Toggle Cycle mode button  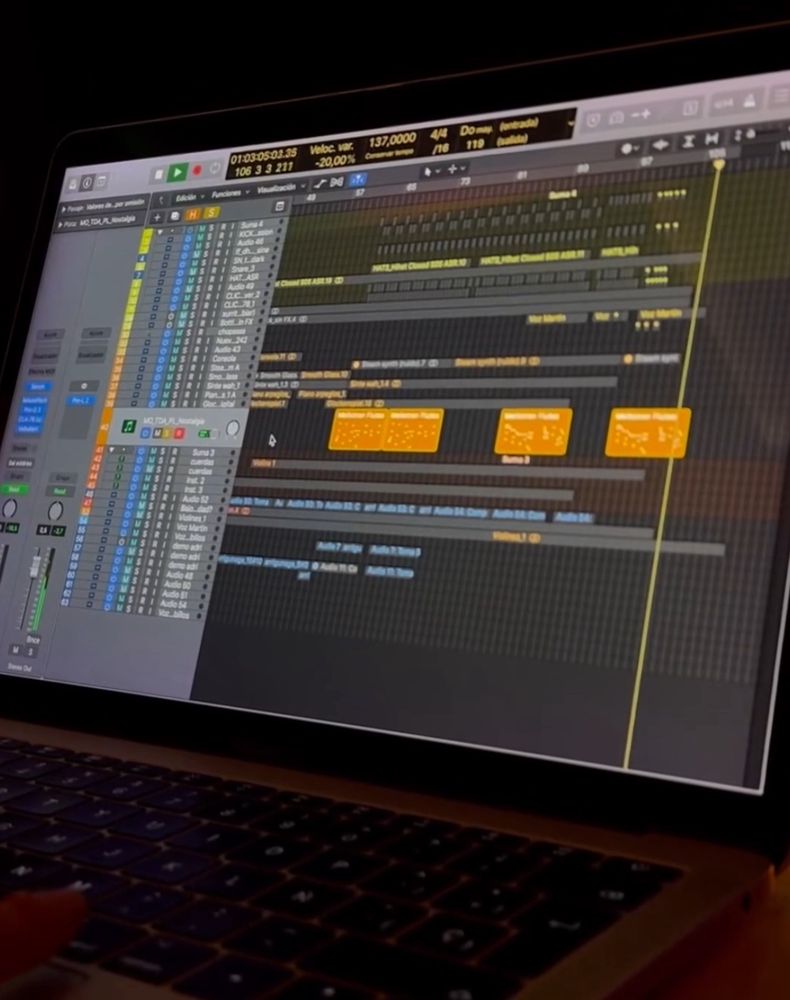pyautogui.click(x=214, y=168)
